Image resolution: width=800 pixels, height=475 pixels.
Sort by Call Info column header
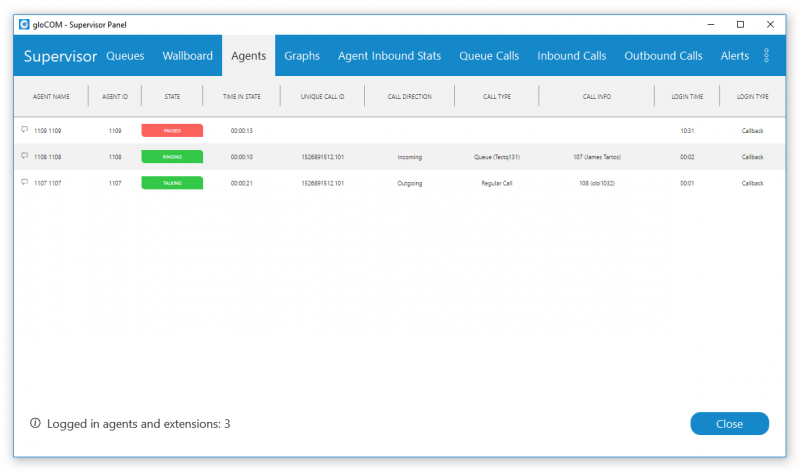597,96
